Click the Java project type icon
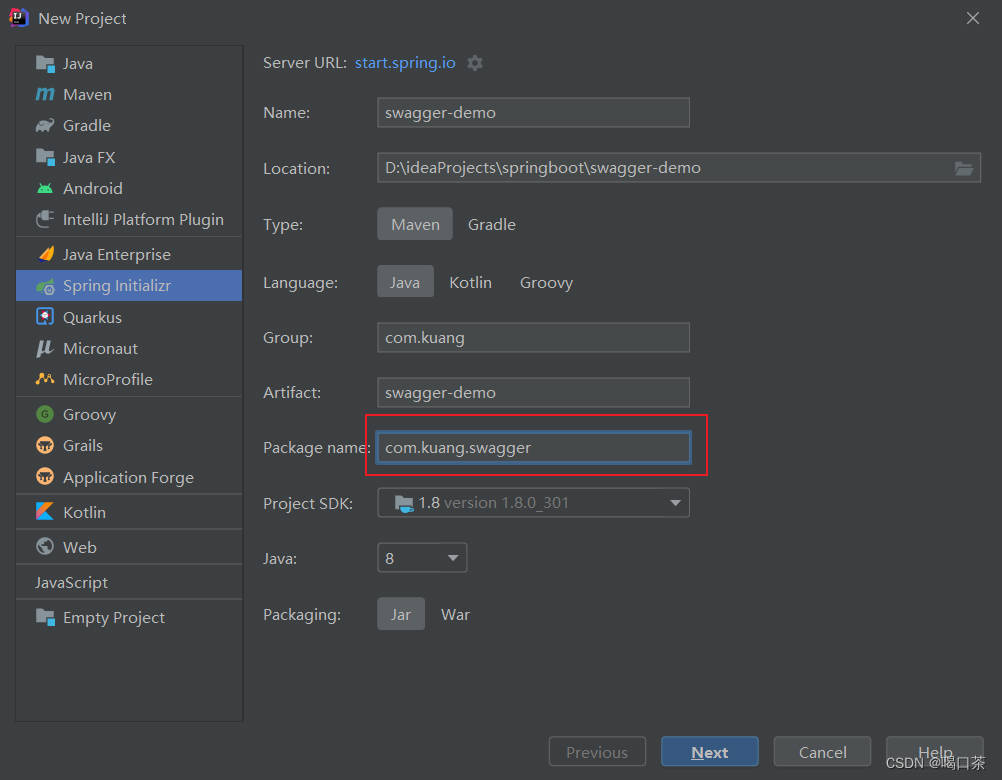The width and height of the screenshot is (1002, 780). [x=45, y=63]
